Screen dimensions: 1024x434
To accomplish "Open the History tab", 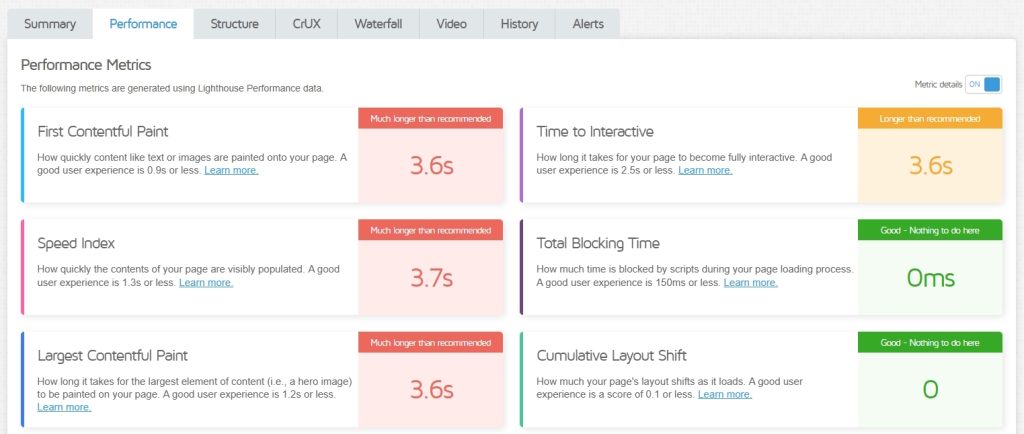I will (x=519, y=24).
